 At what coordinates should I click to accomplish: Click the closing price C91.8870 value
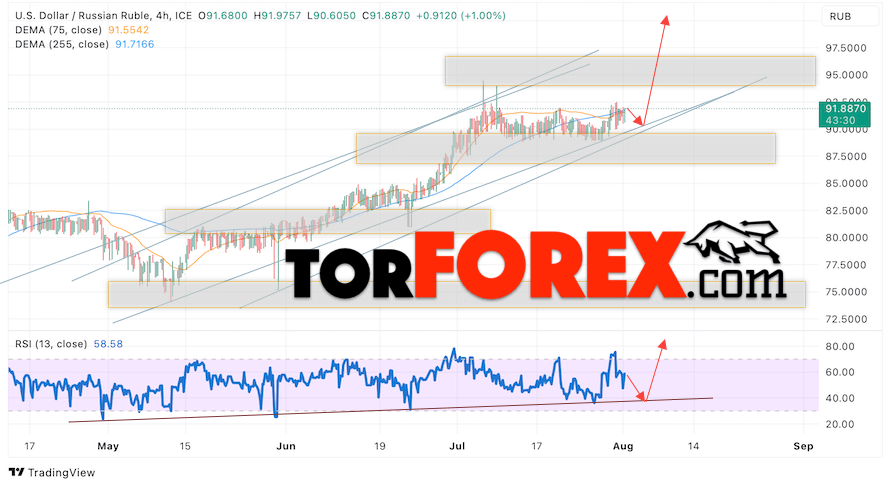(x=386, y=16)
